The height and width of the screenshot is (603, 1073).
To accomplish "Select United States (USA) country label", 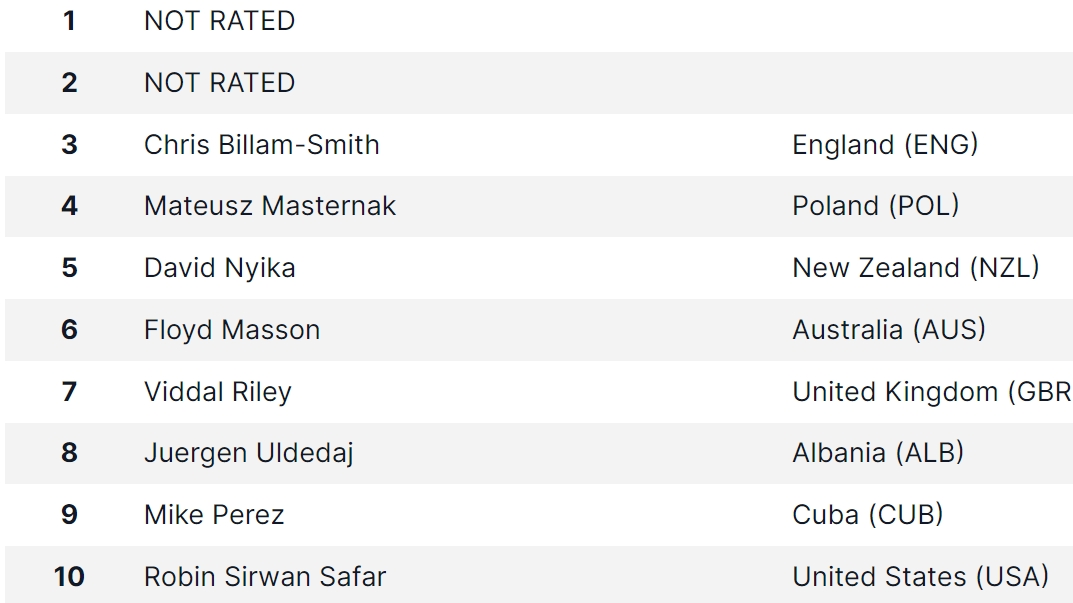I will coord(920,577).
